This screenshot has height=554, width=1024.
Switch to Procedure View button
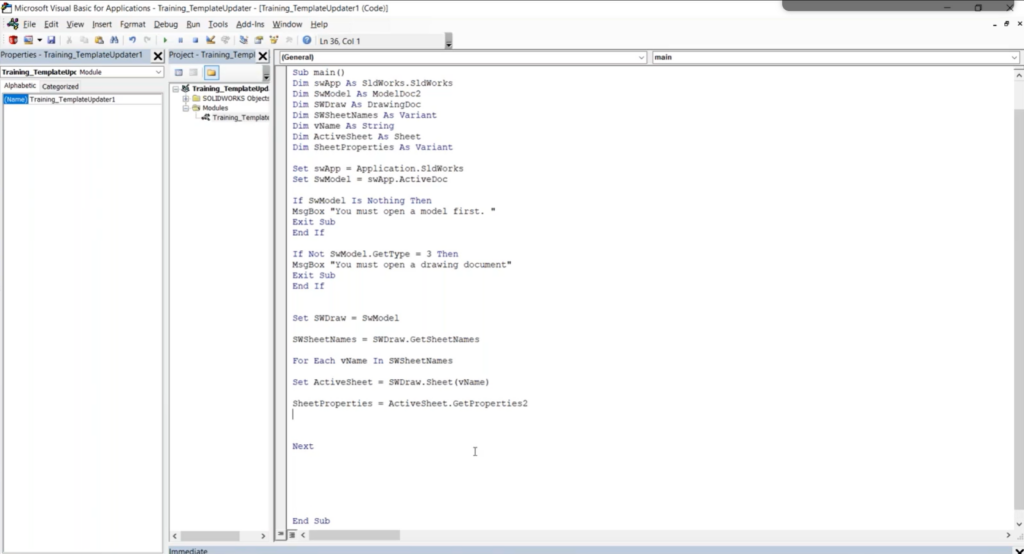pos(281,534)
